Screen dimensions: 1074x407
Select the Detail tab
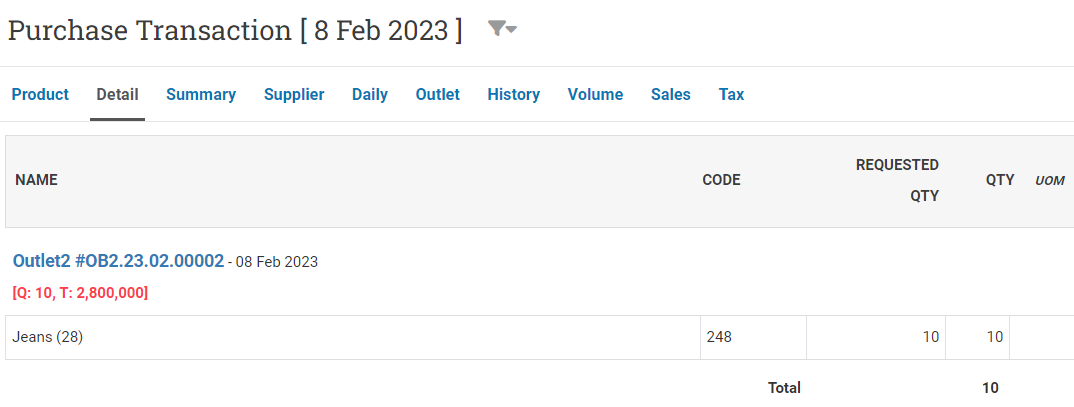tap(117, 95)
